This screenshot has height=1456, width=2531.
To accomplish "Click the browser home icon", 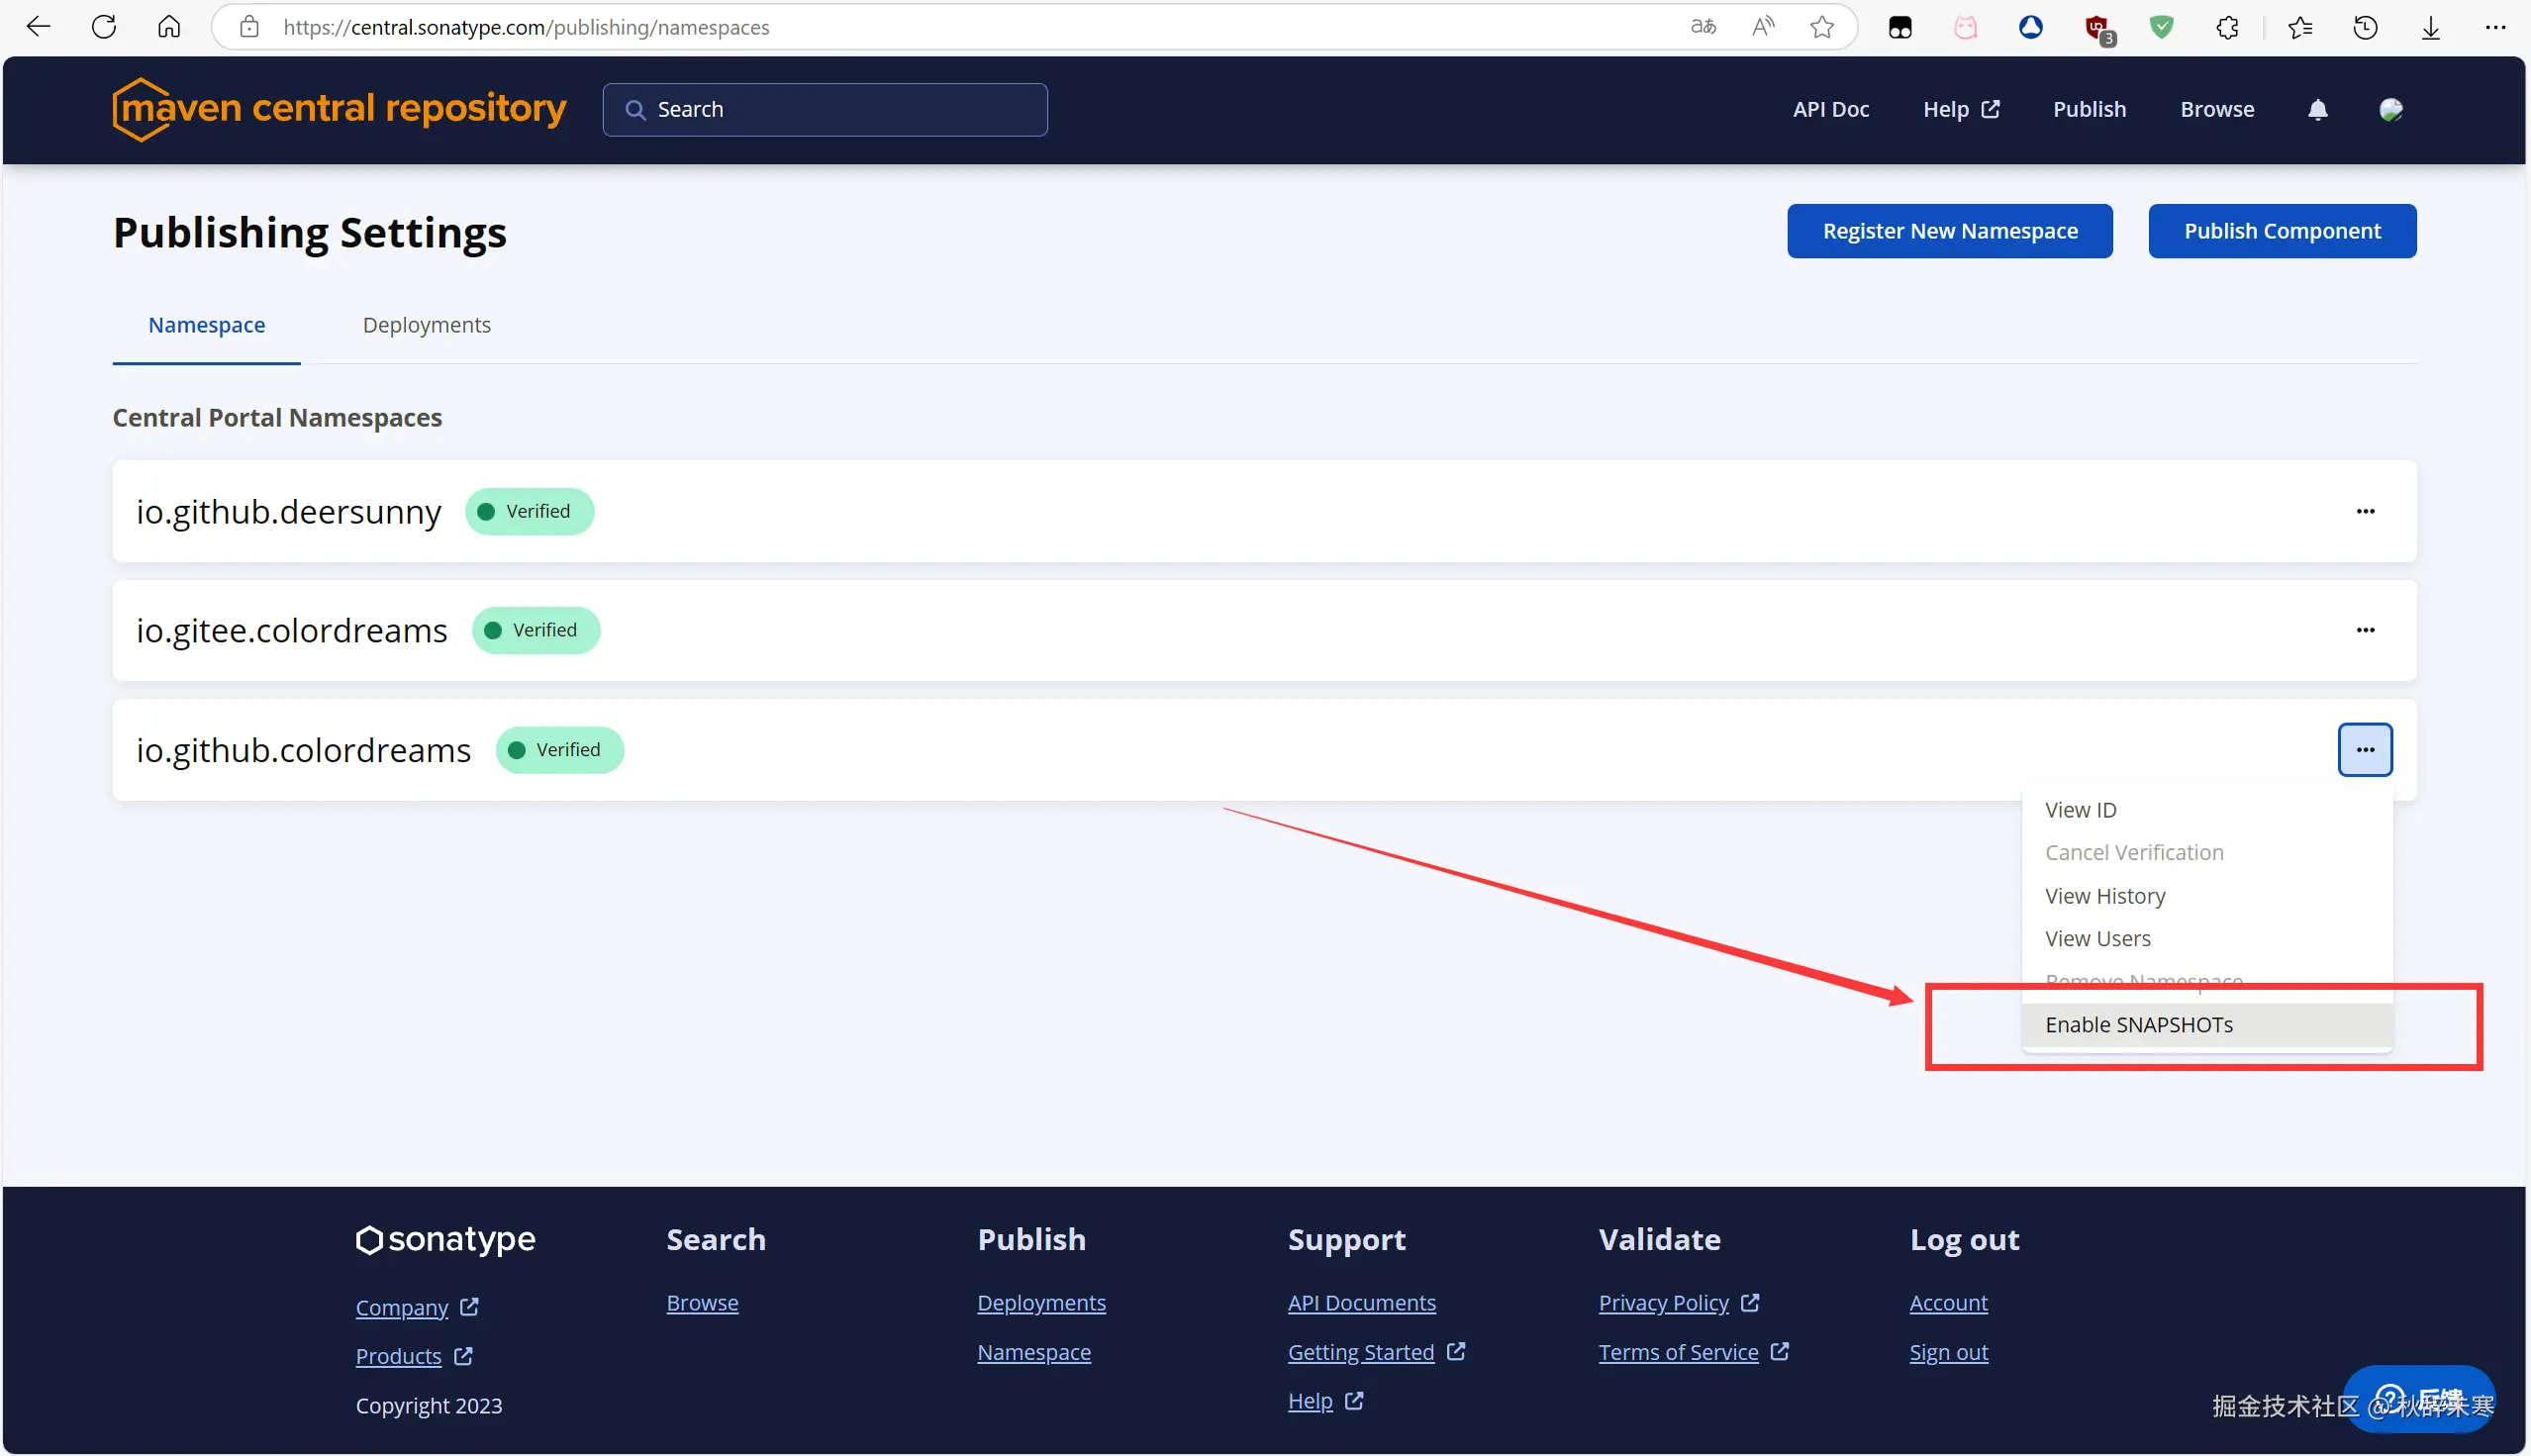I will coord(169,27).
